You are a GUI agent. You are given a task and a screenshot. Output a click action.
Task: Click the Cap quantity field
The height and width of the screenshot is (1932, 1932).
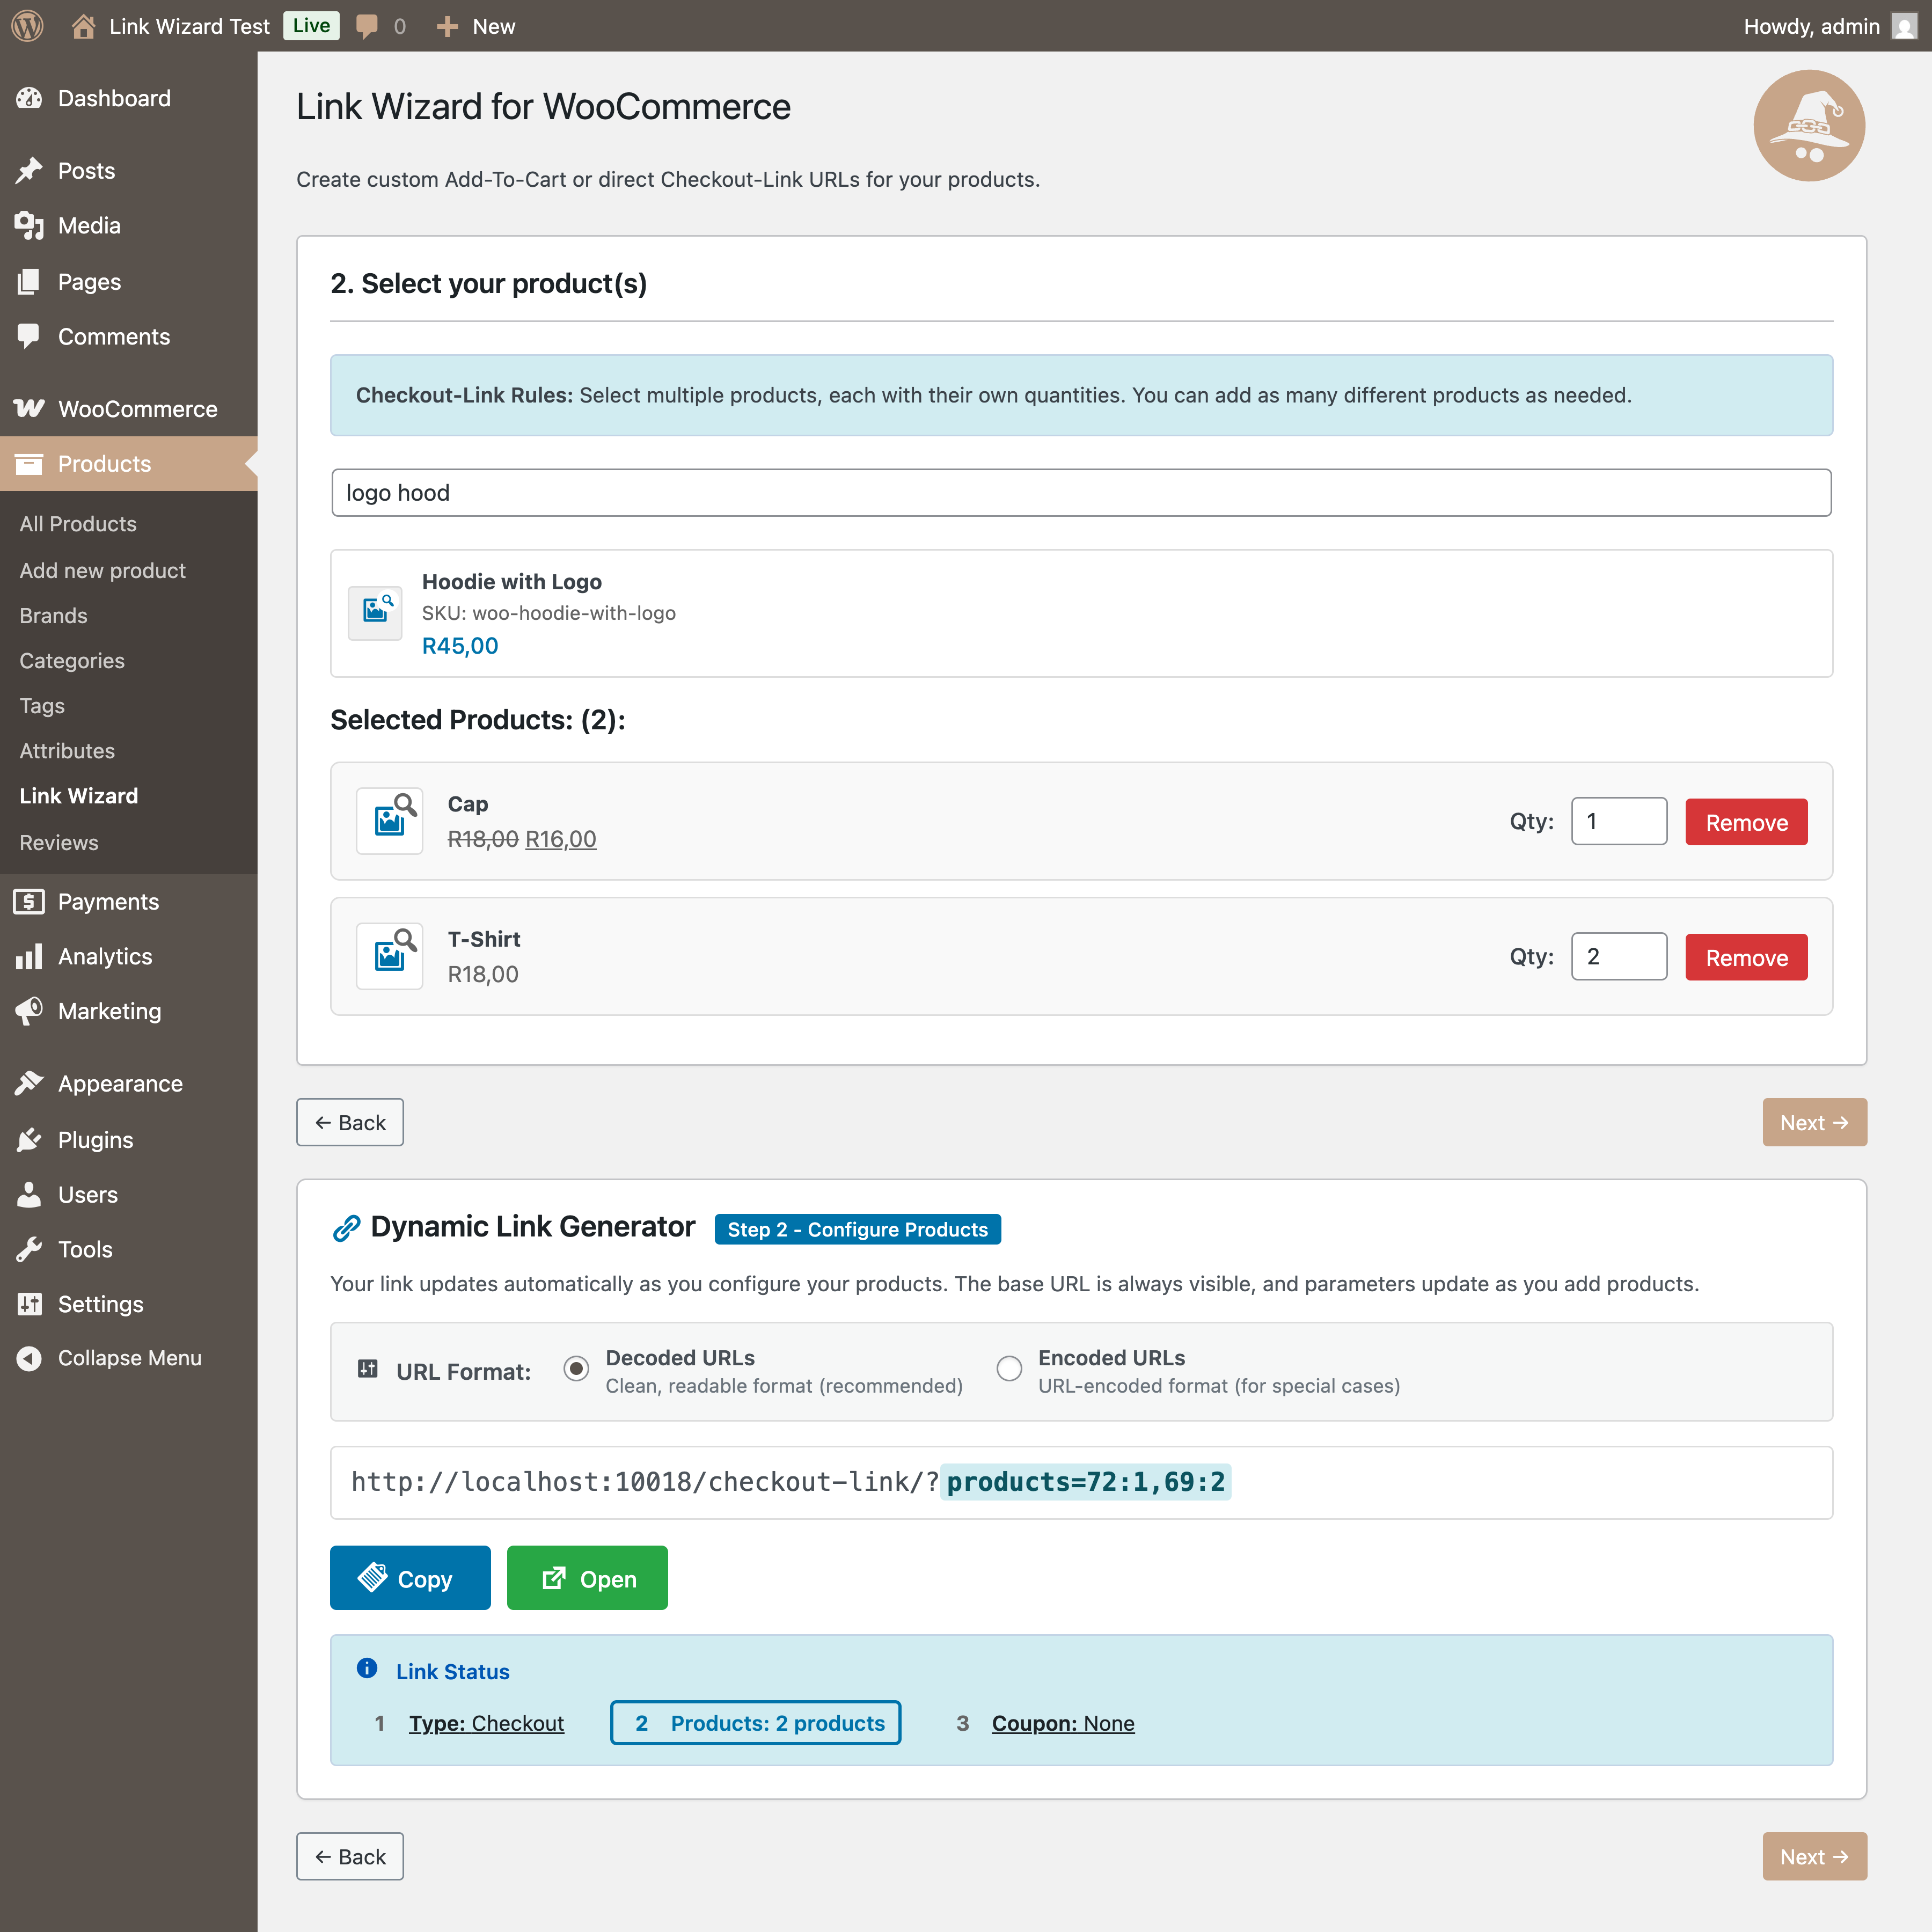[1618, 821]
